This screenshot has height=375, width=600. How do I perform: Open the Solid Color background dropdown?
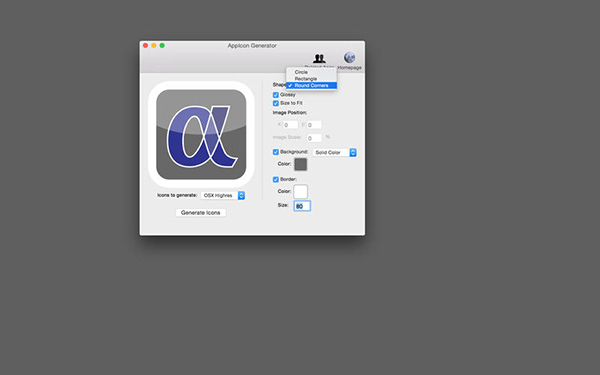[x=334, y=153]
